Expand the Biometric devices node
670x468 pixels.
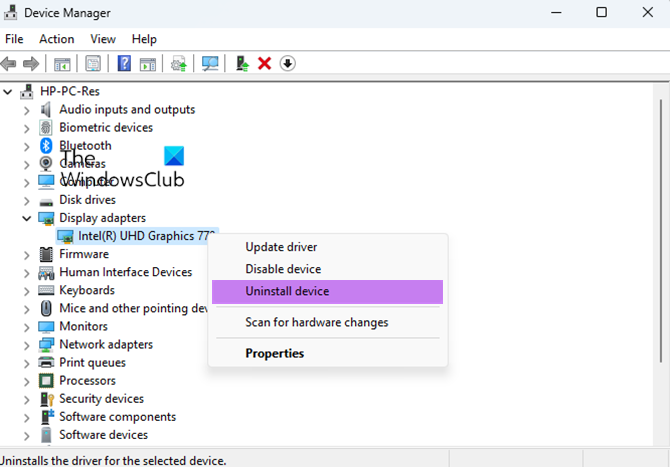[x=26, y=128]
